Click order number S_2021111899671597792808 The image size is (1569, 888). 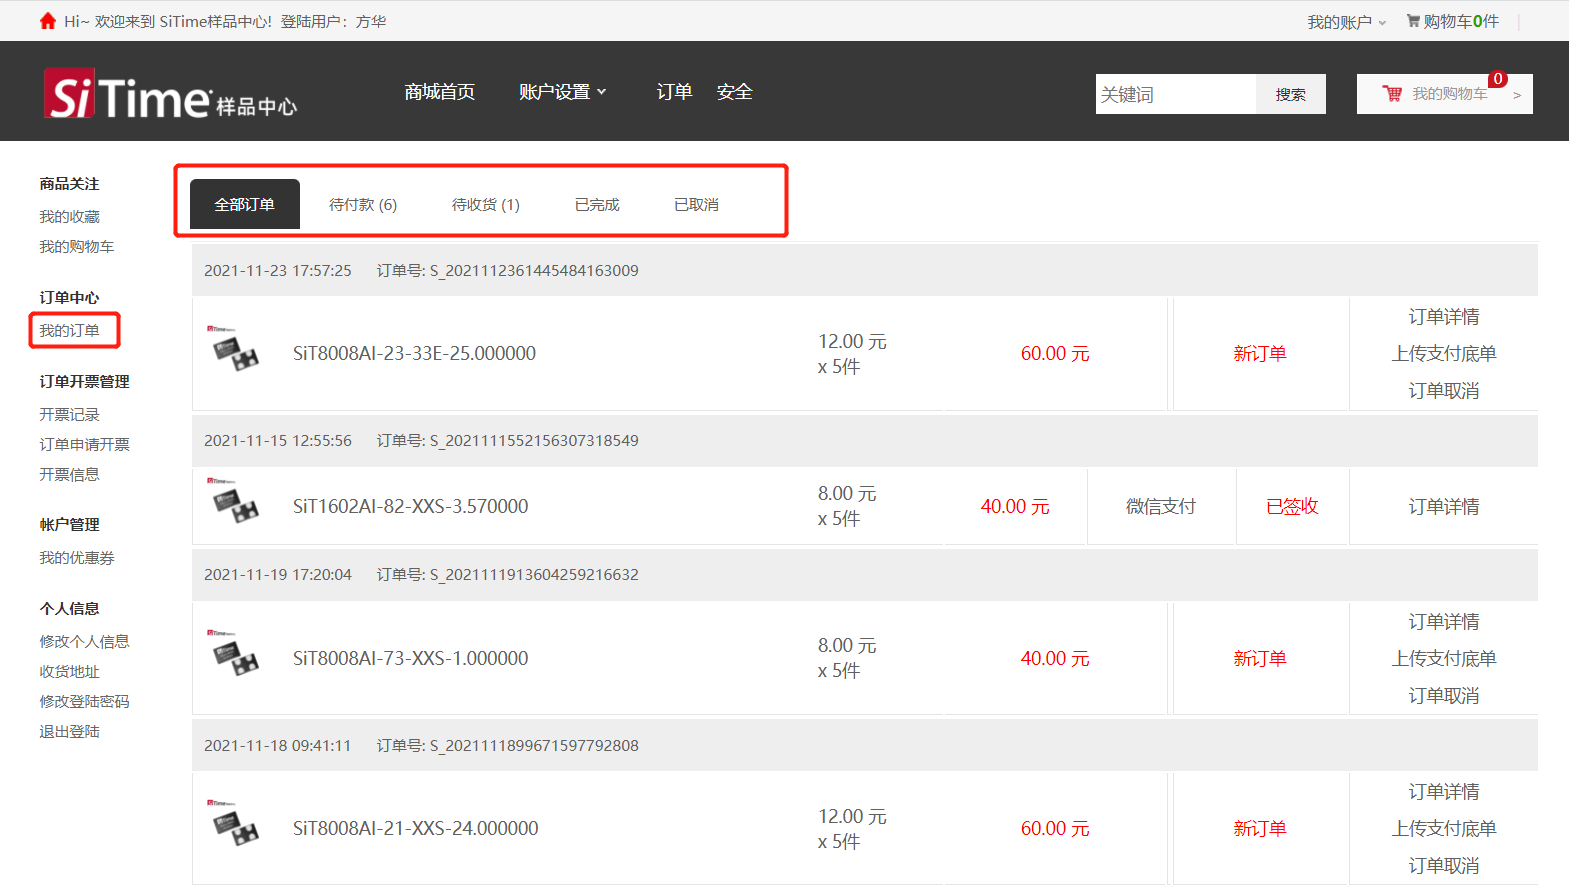coord(534,746)
